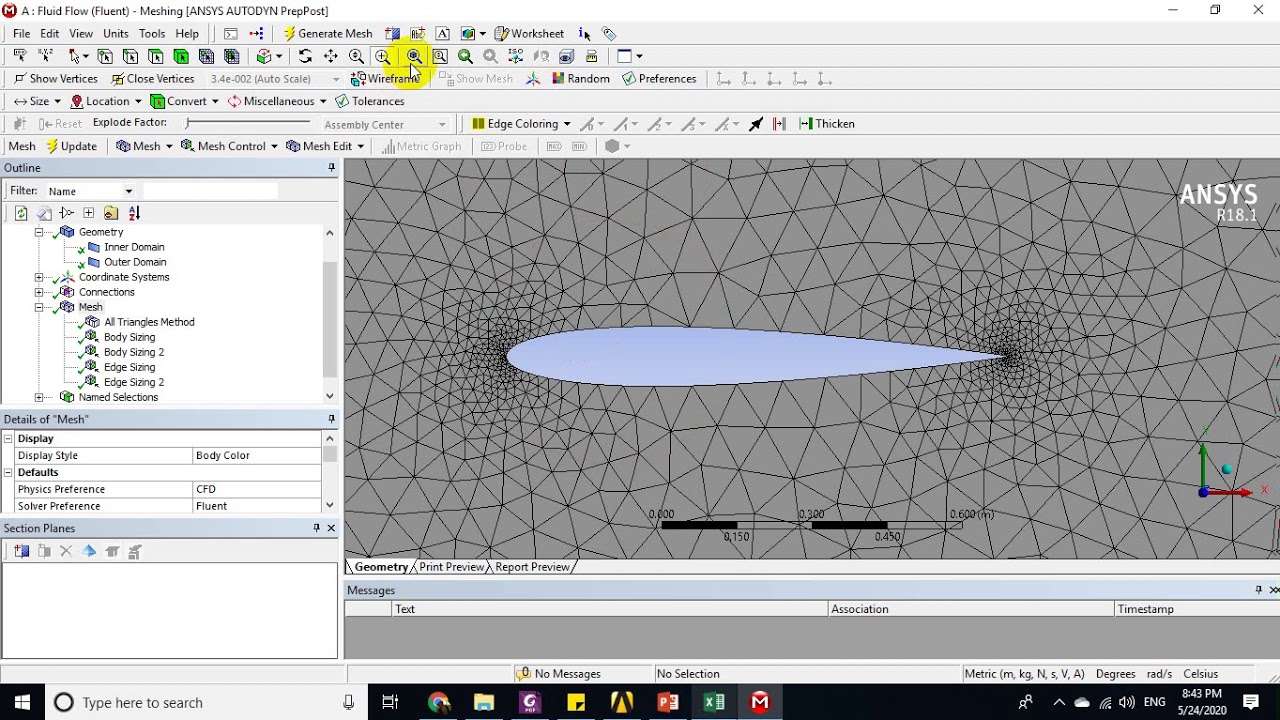The height and width of the screenshot is (720, 1280).
Task: Pin the Outline panel
Action: coord(331,168)
